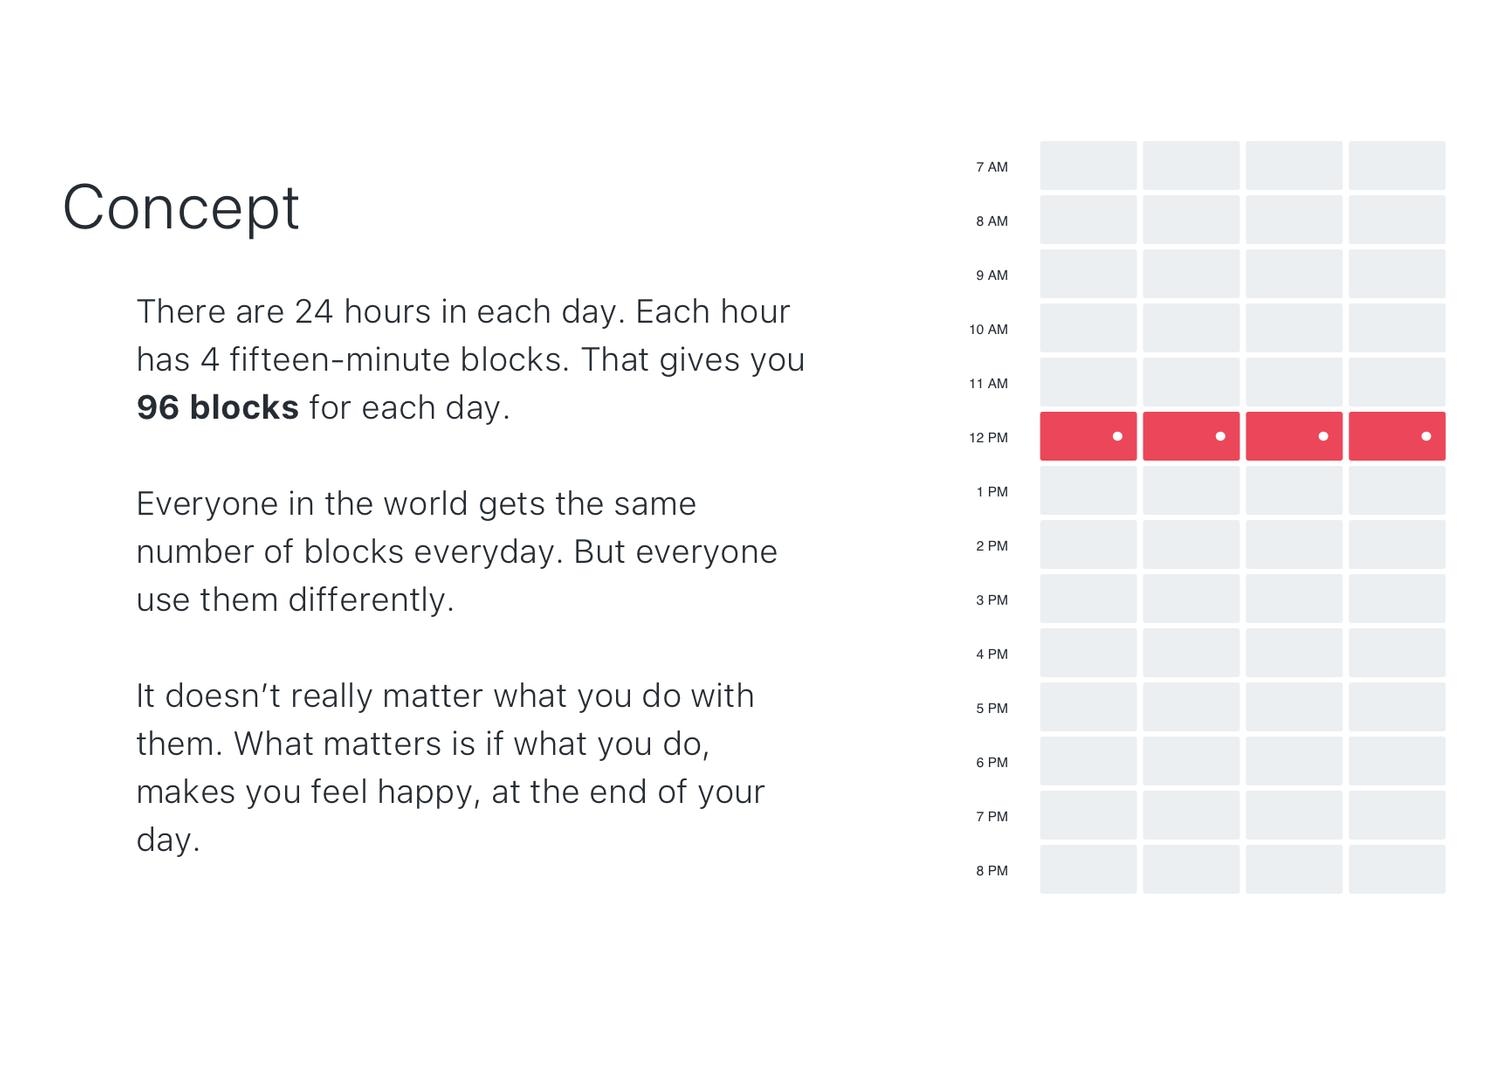The image size is (1499, 1066).
Task: Select the first red 12 PM block
Action: pyautogui.click(x=1088, y=436)
